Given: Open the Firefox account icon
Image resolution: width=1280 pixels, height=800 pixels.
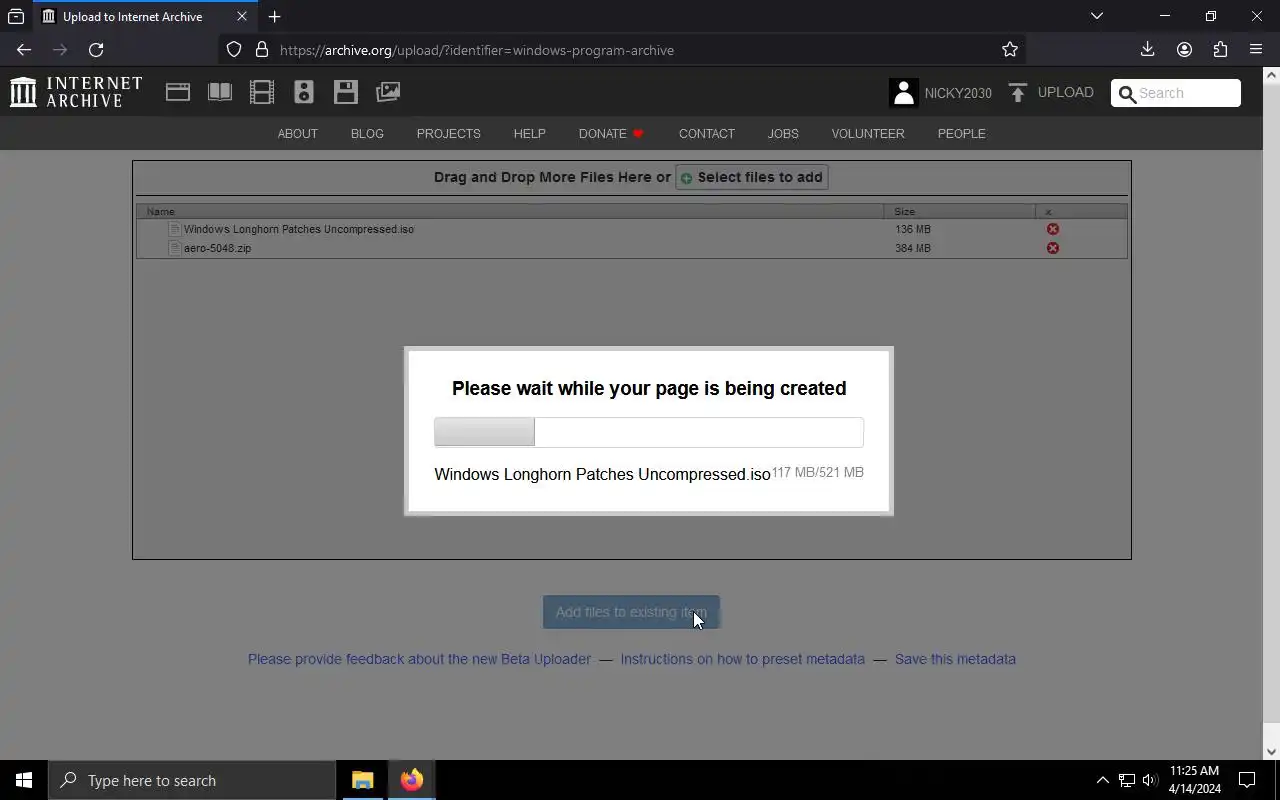Looking at the screenshot, I should pyautogui.click(x=1184, y=49).
